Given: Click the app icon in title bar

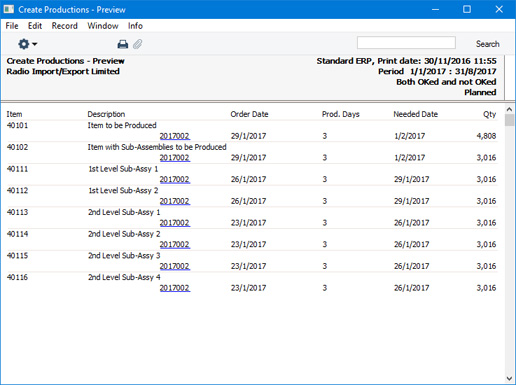Looking at the screenshot, I should [x=8, y=9].
